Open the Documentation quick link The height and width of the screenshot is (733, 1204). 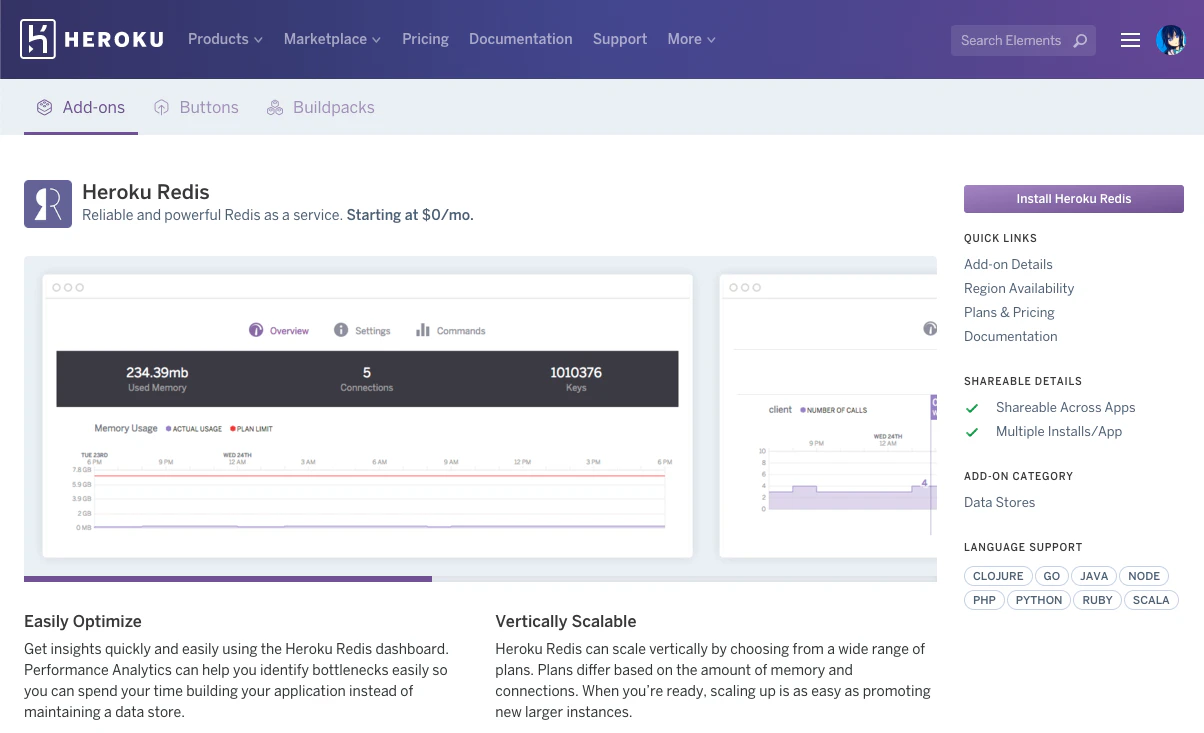tap(1010, 336)
